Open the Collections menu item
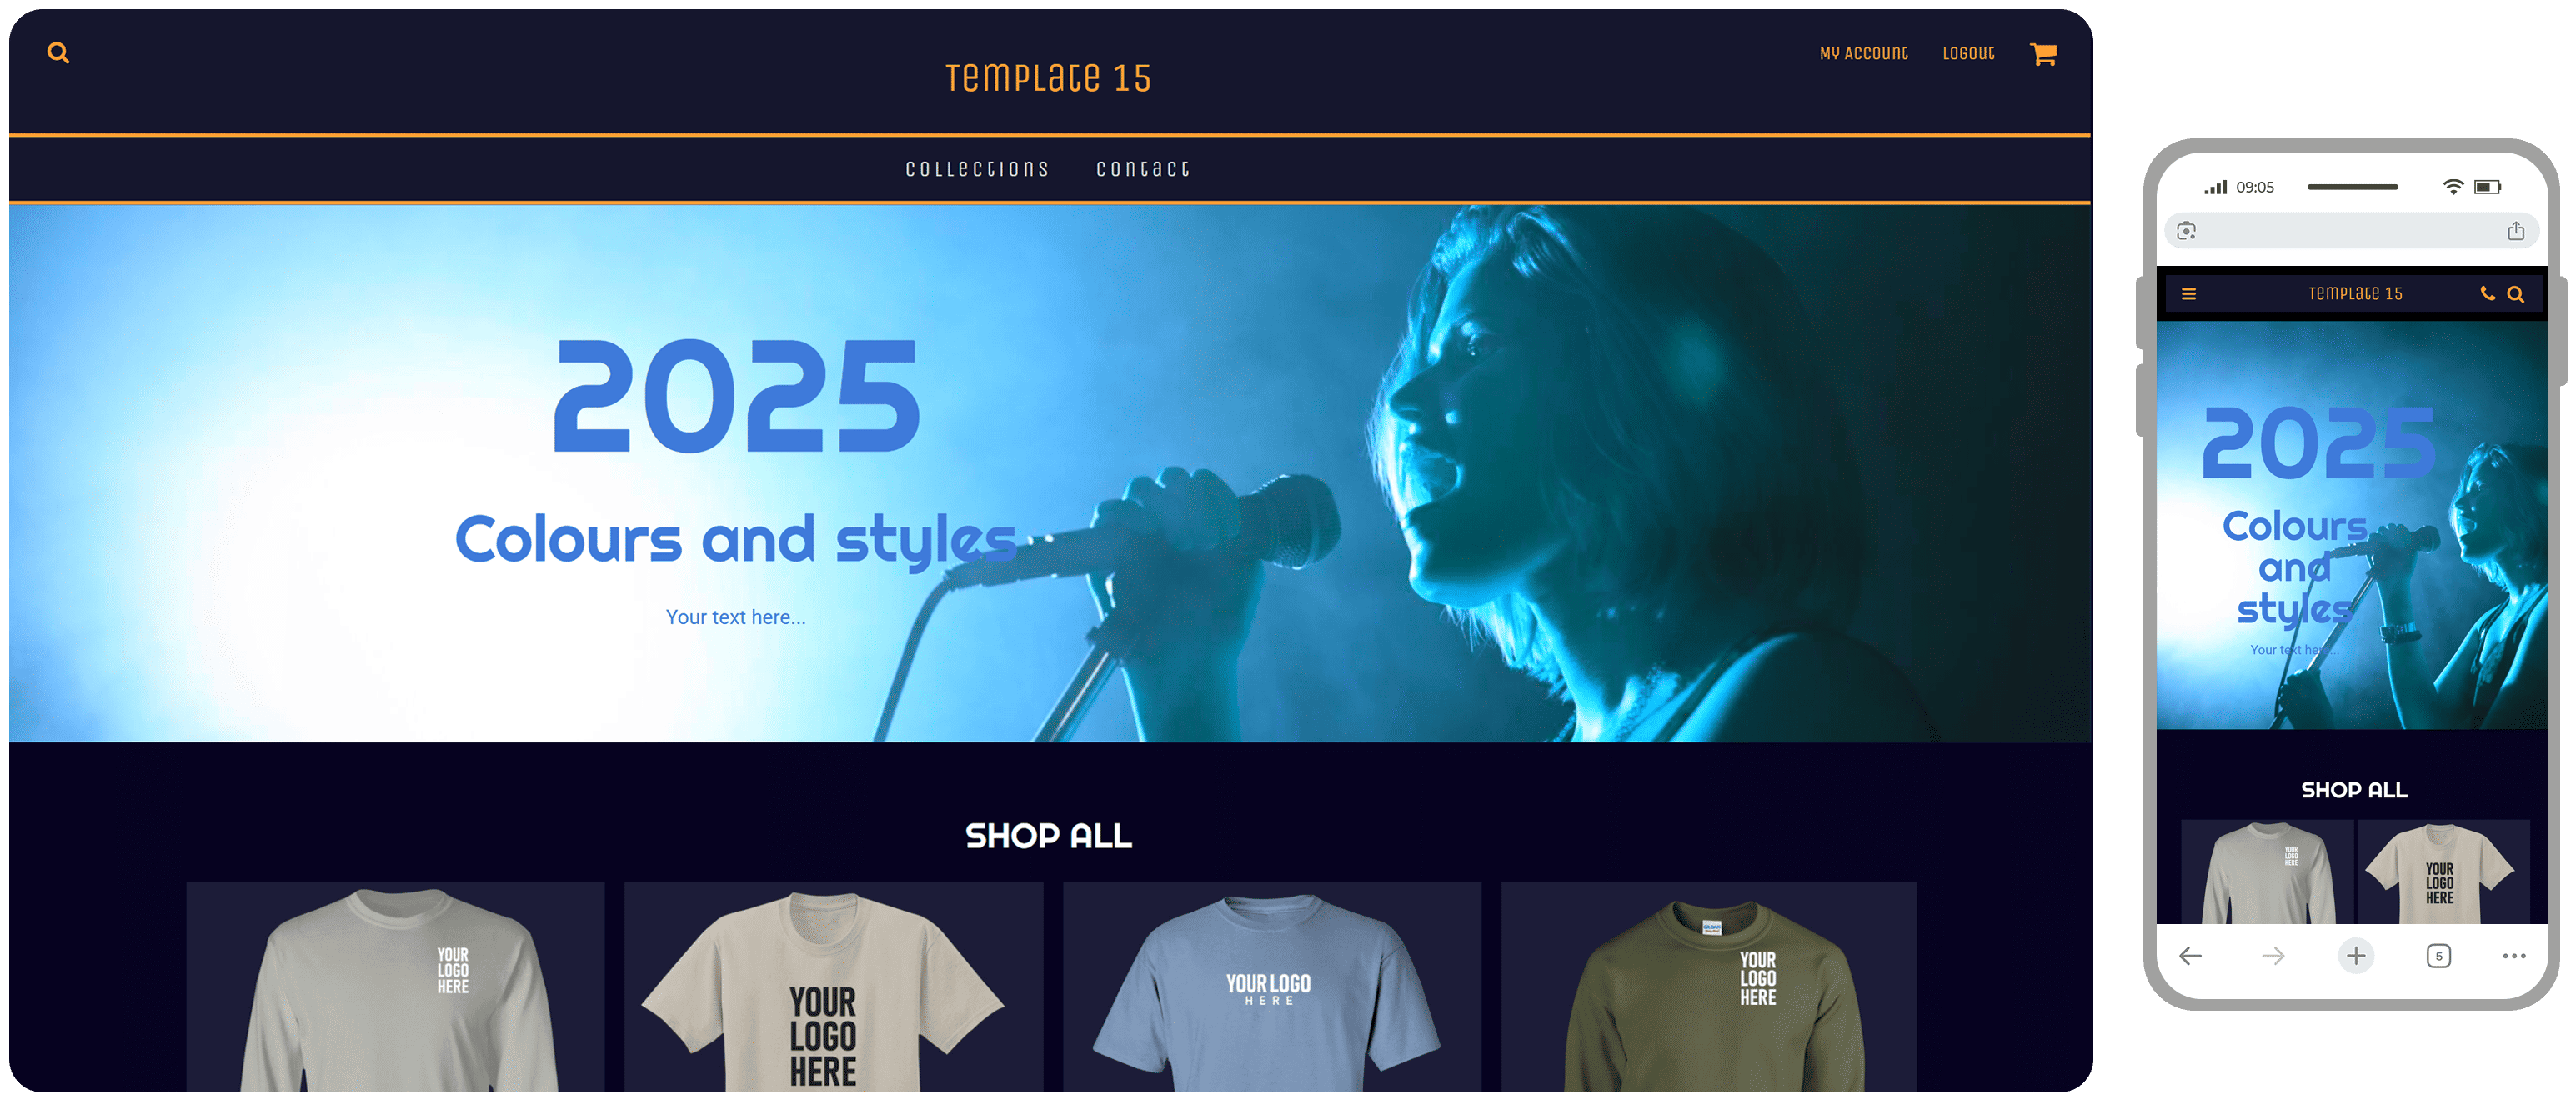Image resolution: width=2576 pixels, height=1100 pixels. click(977, 169)
